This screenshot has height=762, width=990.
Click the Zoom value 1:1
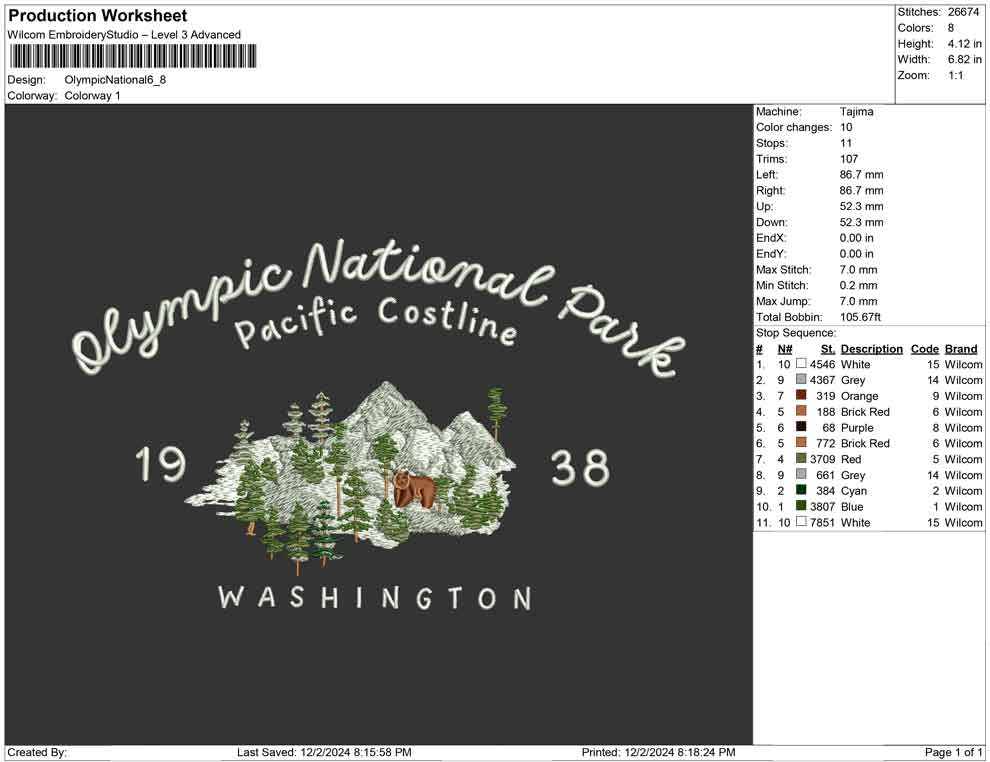(x=955, y=75)
